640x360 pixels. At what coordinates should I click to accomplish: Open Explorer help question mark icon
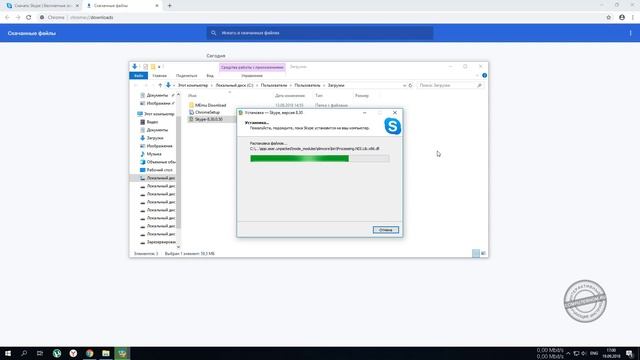(484, 76)
